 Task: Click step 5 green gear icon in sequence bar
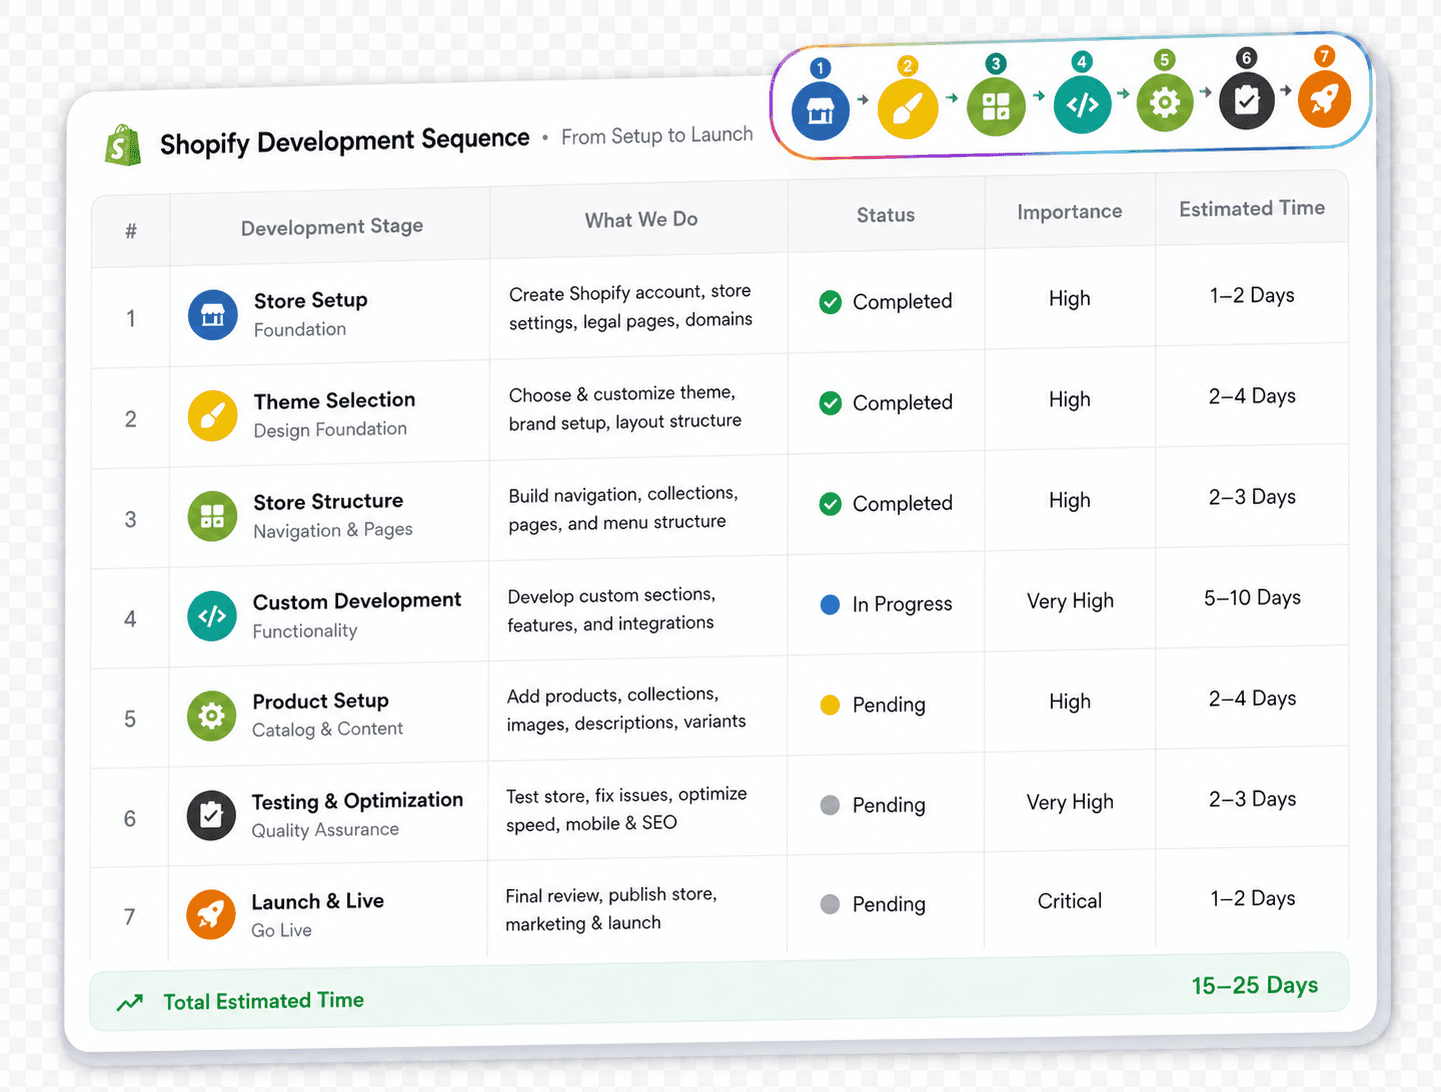tap(1165, 102)
